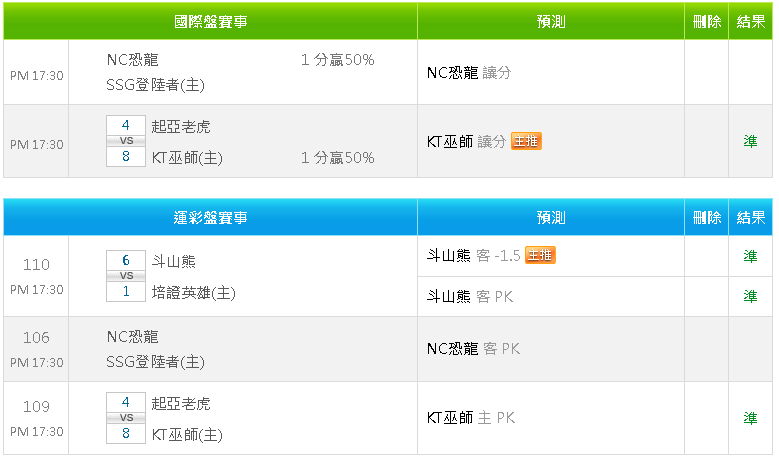Image resolution: width=779 pixels, height=463 pixels.
Task: Open the 斗山熊 客 PK prediction
Action: point(470,296)
